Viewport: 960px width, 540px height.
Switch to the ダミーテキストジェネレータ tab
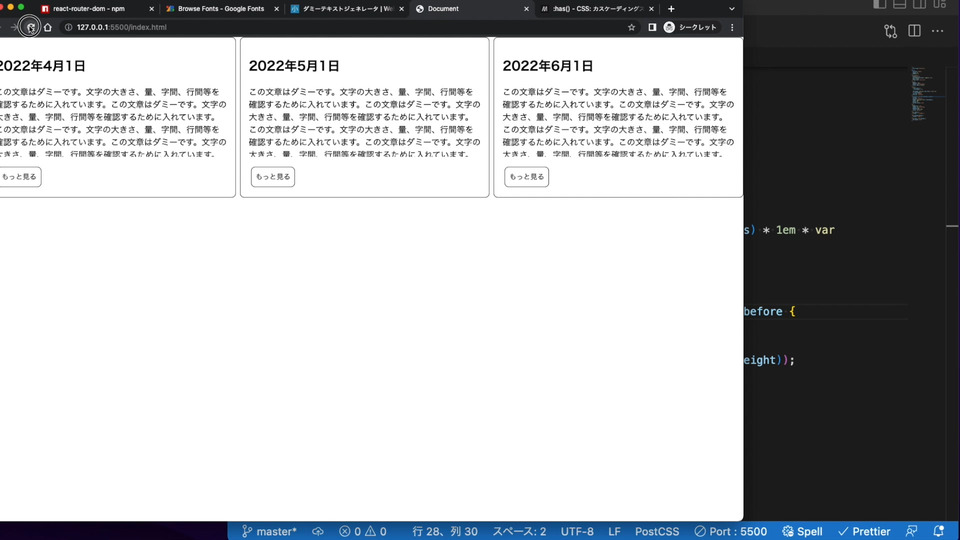(x=347, y=9)
